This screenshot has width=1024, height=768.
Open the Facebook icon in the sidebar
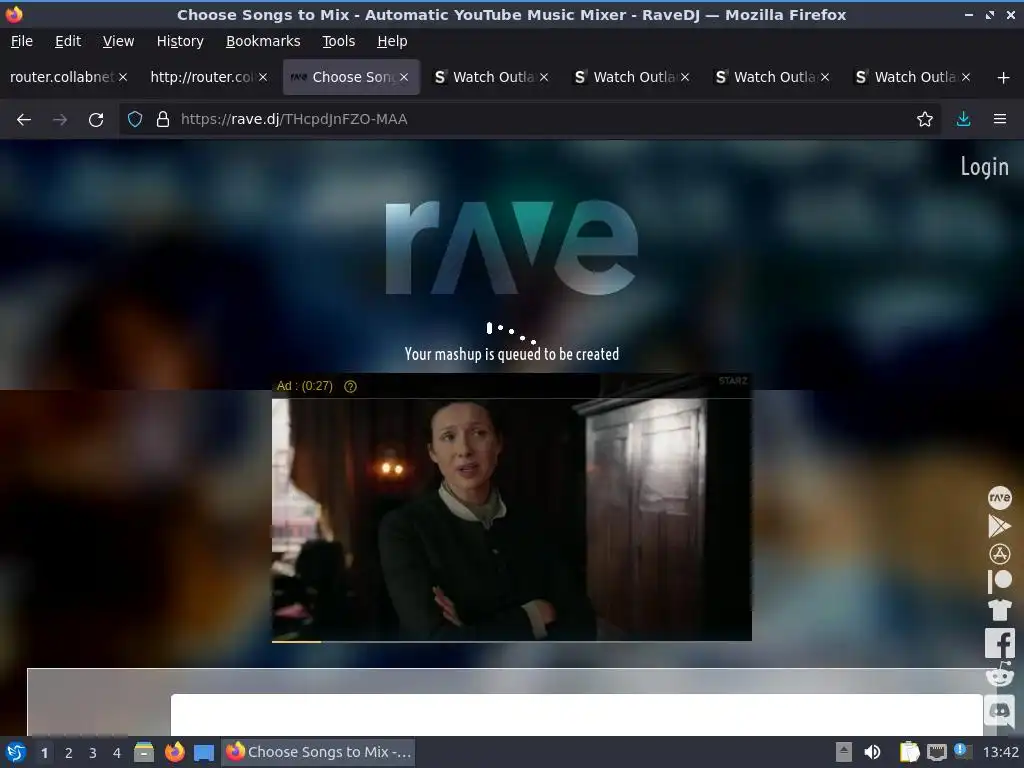pyautogui.click(x=999, y=644)
